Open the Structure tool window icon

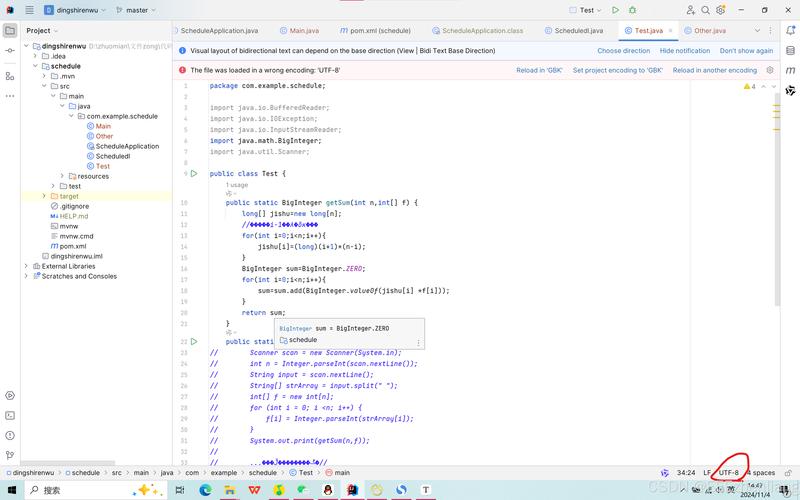(x=10, y=76)
